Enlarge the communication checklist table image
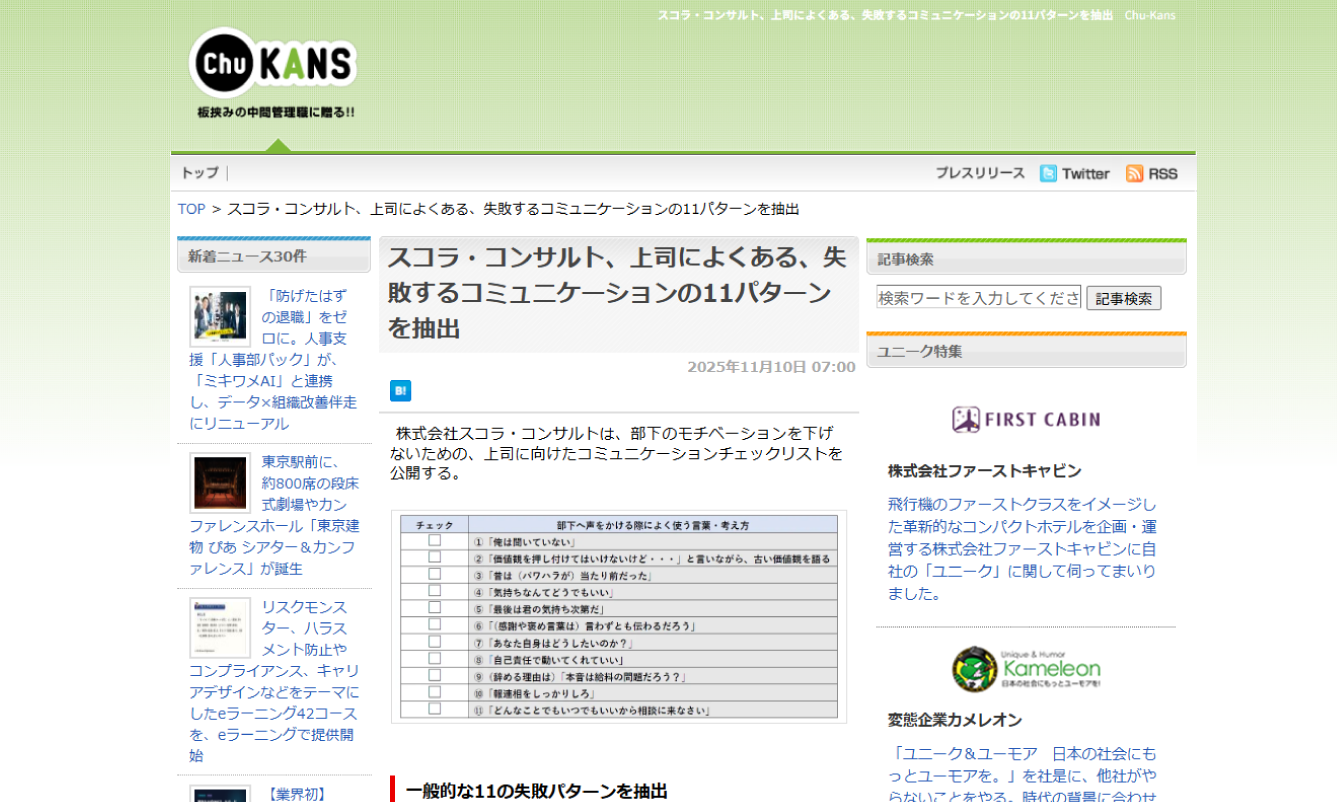 (618, 616)
